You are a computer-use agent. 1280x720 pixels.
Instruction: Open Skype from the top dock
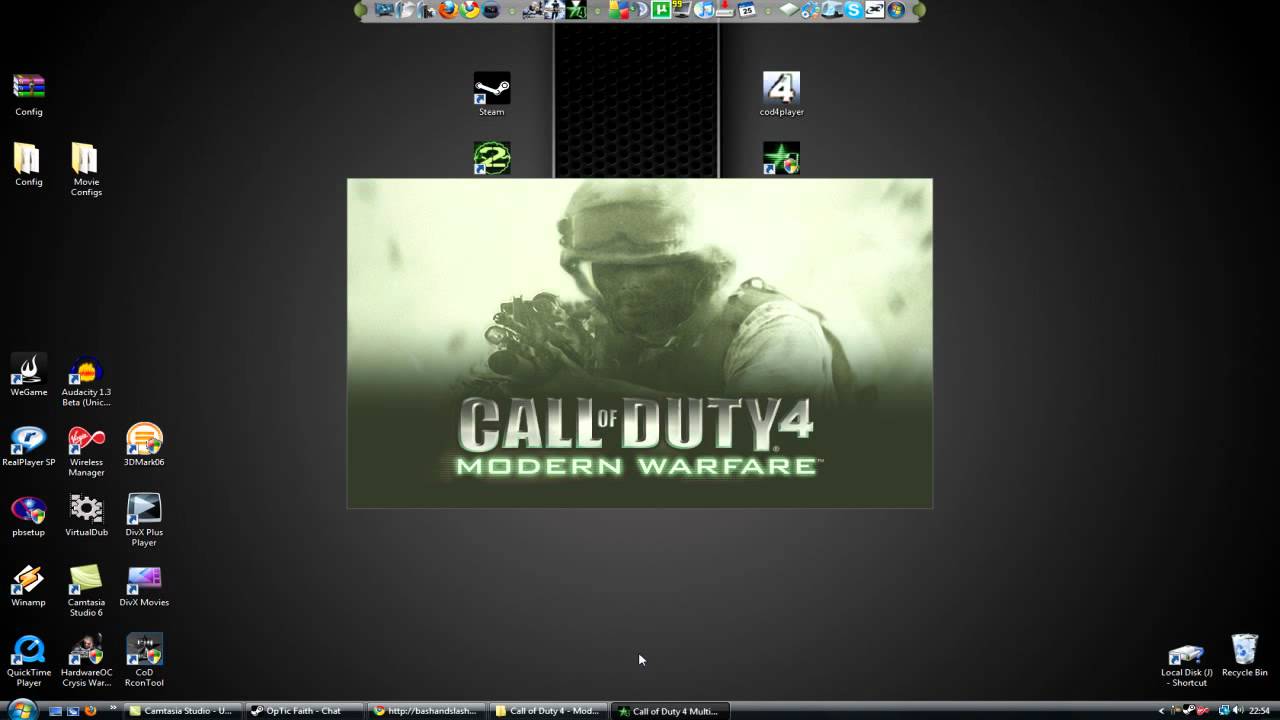coord(853,10)
